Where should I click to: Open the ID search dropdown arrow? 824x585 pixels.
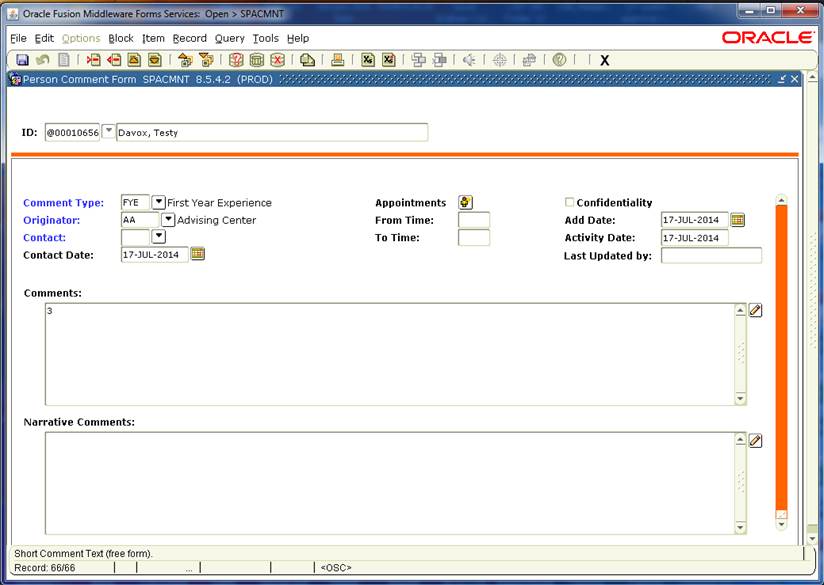pos(108,132)
